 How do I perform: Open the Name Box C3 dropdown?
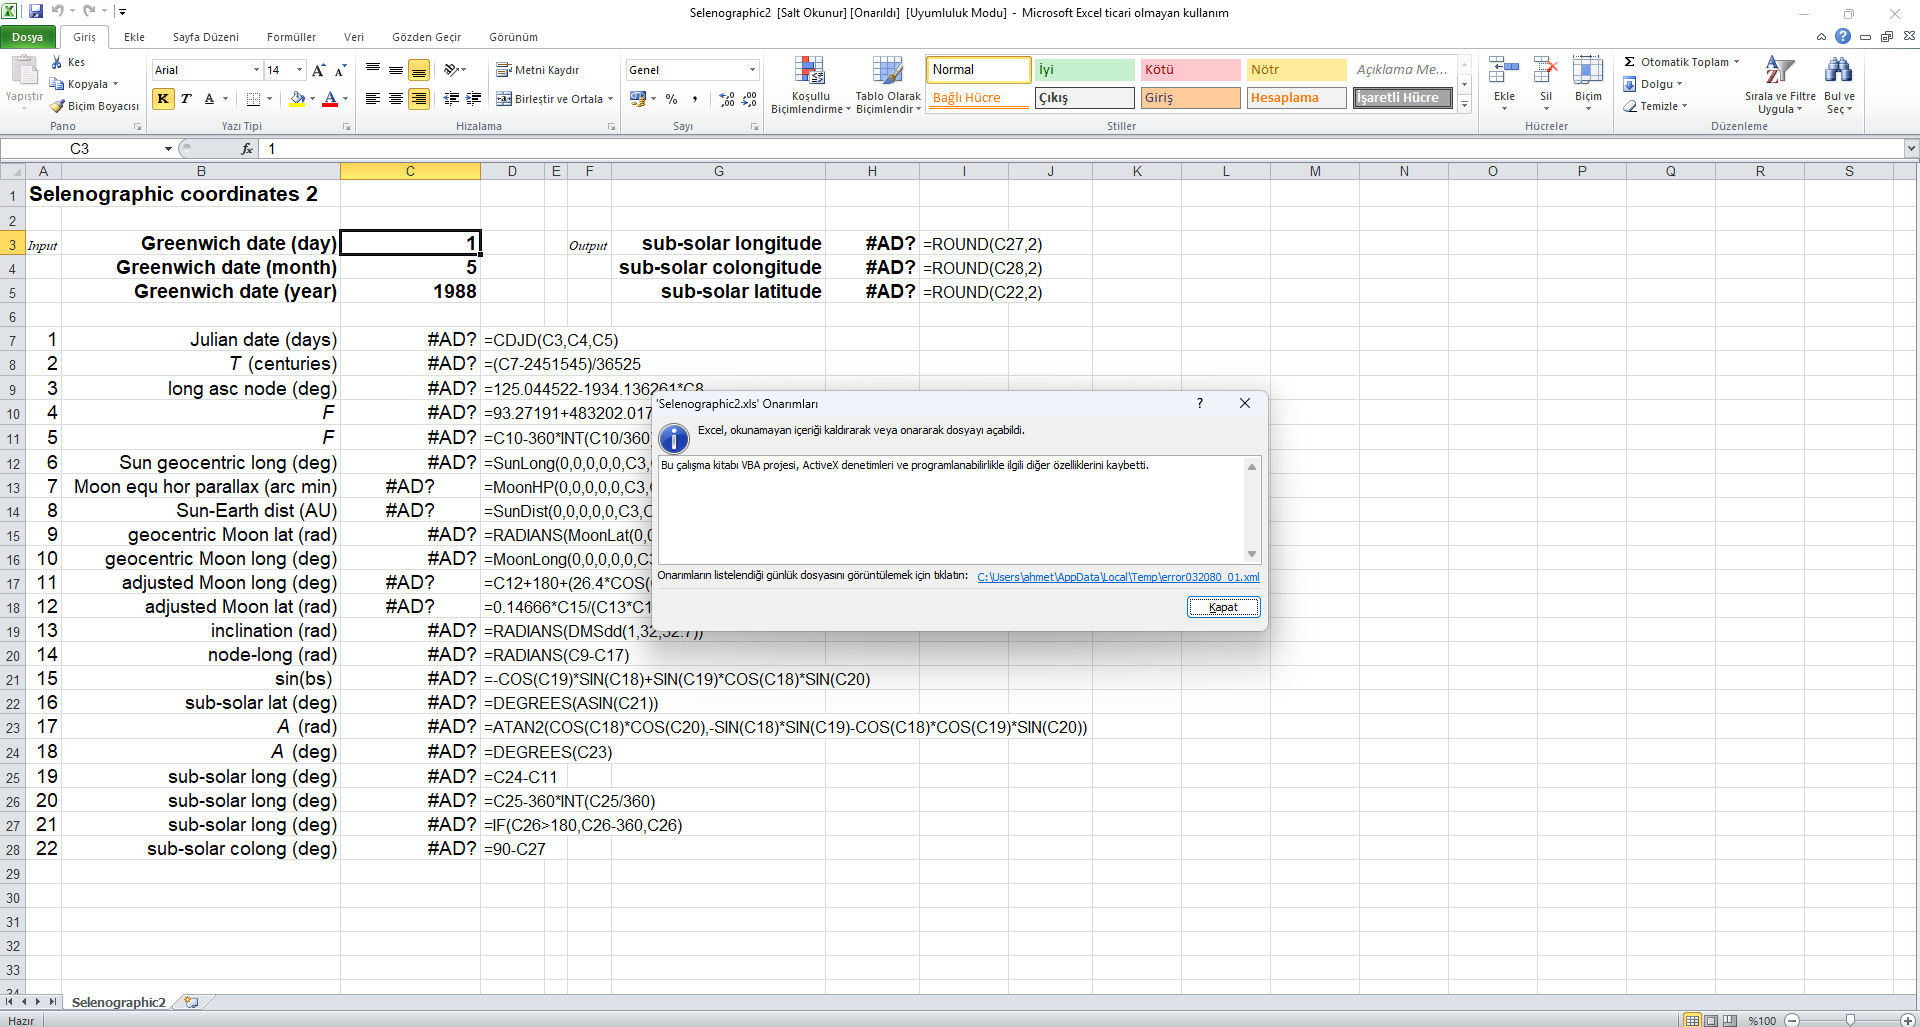pyautogui.click(x=168, y=149)
